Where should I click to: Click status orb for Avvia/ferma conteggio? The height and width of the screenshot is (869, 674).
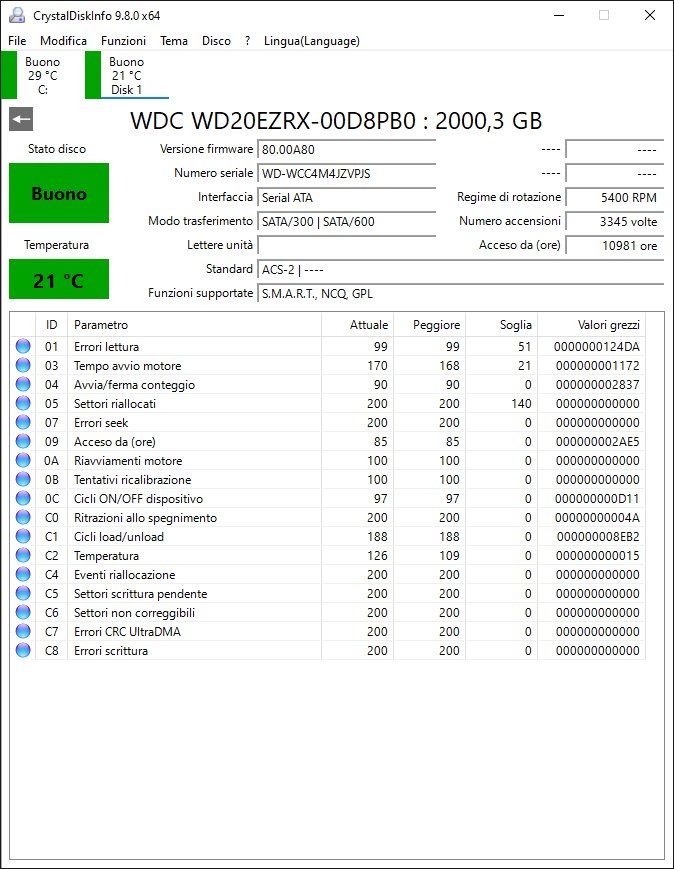tap(23, 385)
